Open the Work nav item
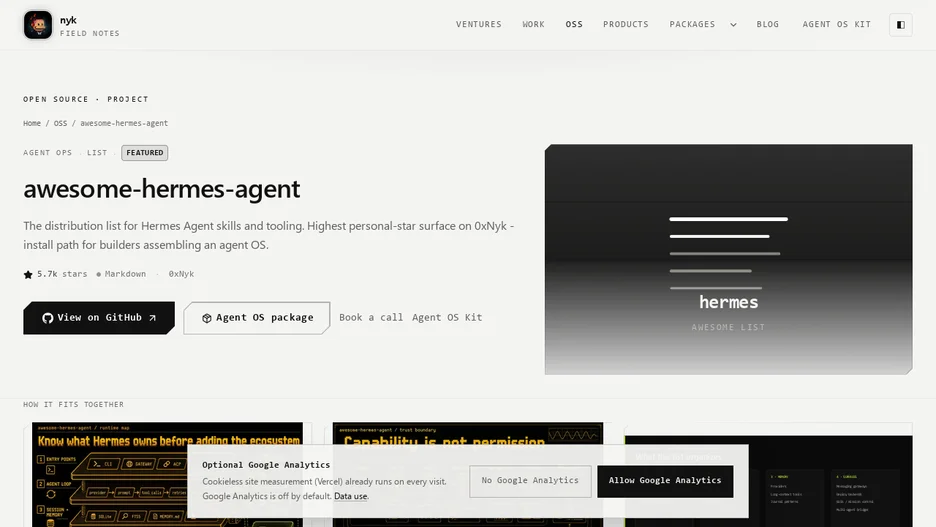This screenshot has height=527, width=936. [x=533, y=24]
